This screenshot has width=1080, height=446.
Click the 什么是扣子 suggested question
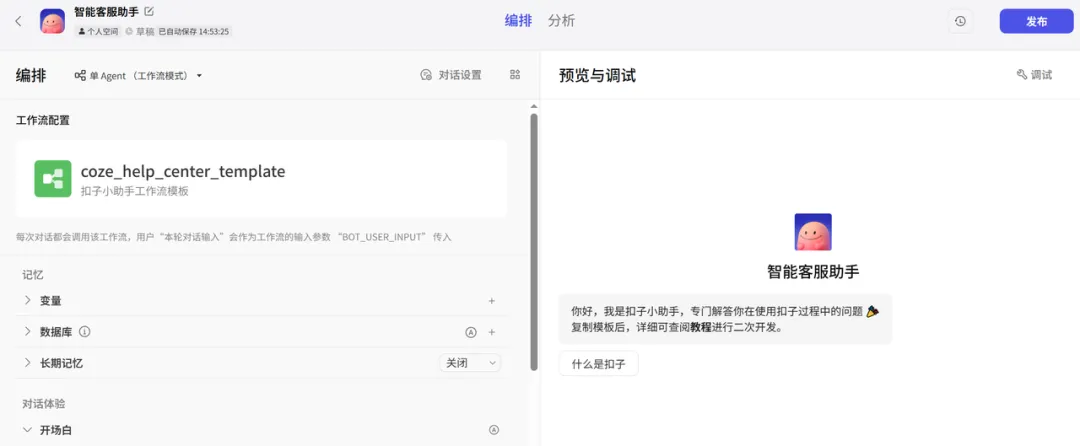598,364
